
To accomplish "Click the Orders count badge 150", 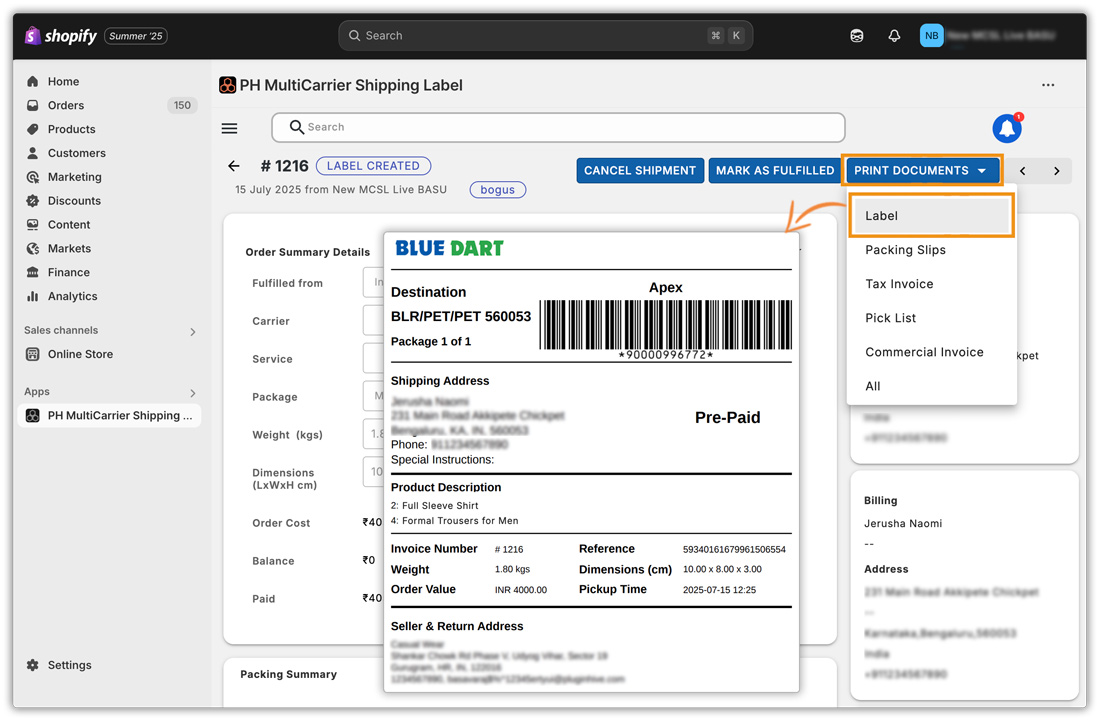I will 182,105.
